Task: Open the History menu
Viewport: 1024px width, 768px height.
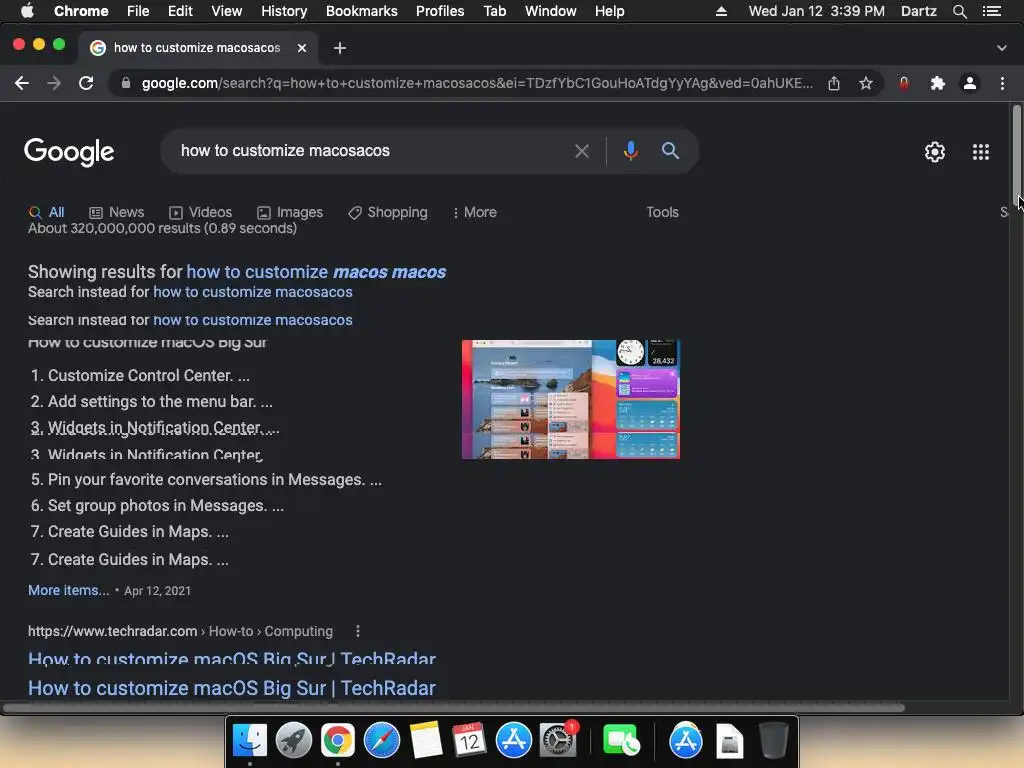Action: pyautogui.click(x=284, y=11)
